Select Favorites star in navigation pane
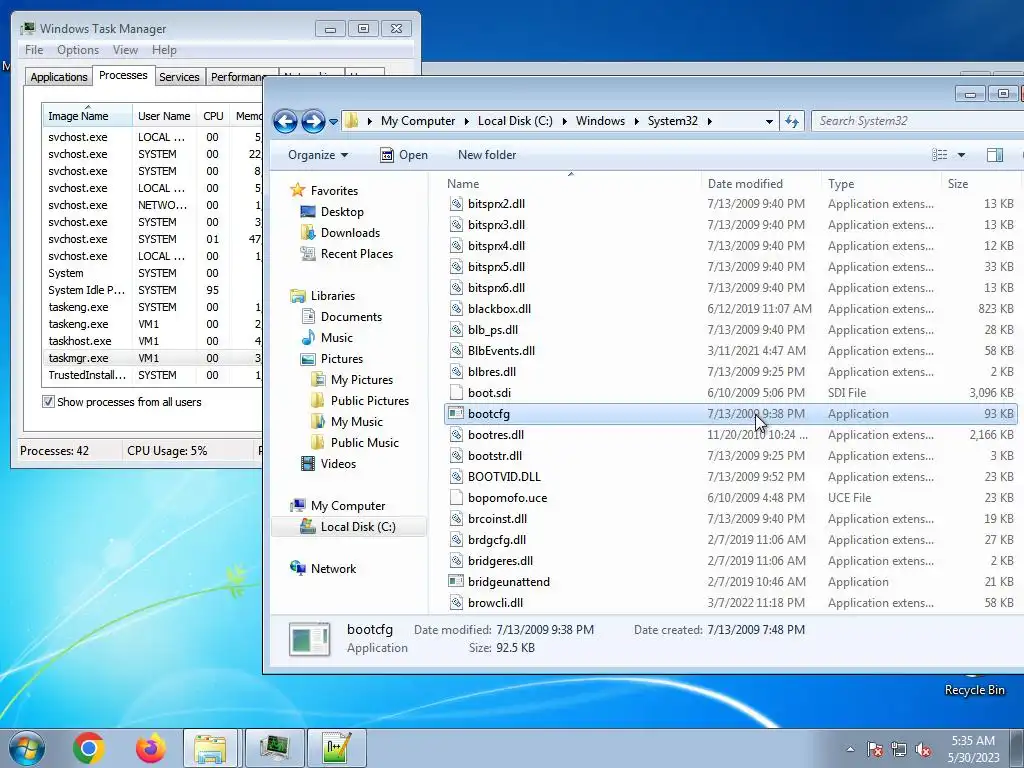The width and height of the screenshot is (1024, 768). [x=298, y=190]
